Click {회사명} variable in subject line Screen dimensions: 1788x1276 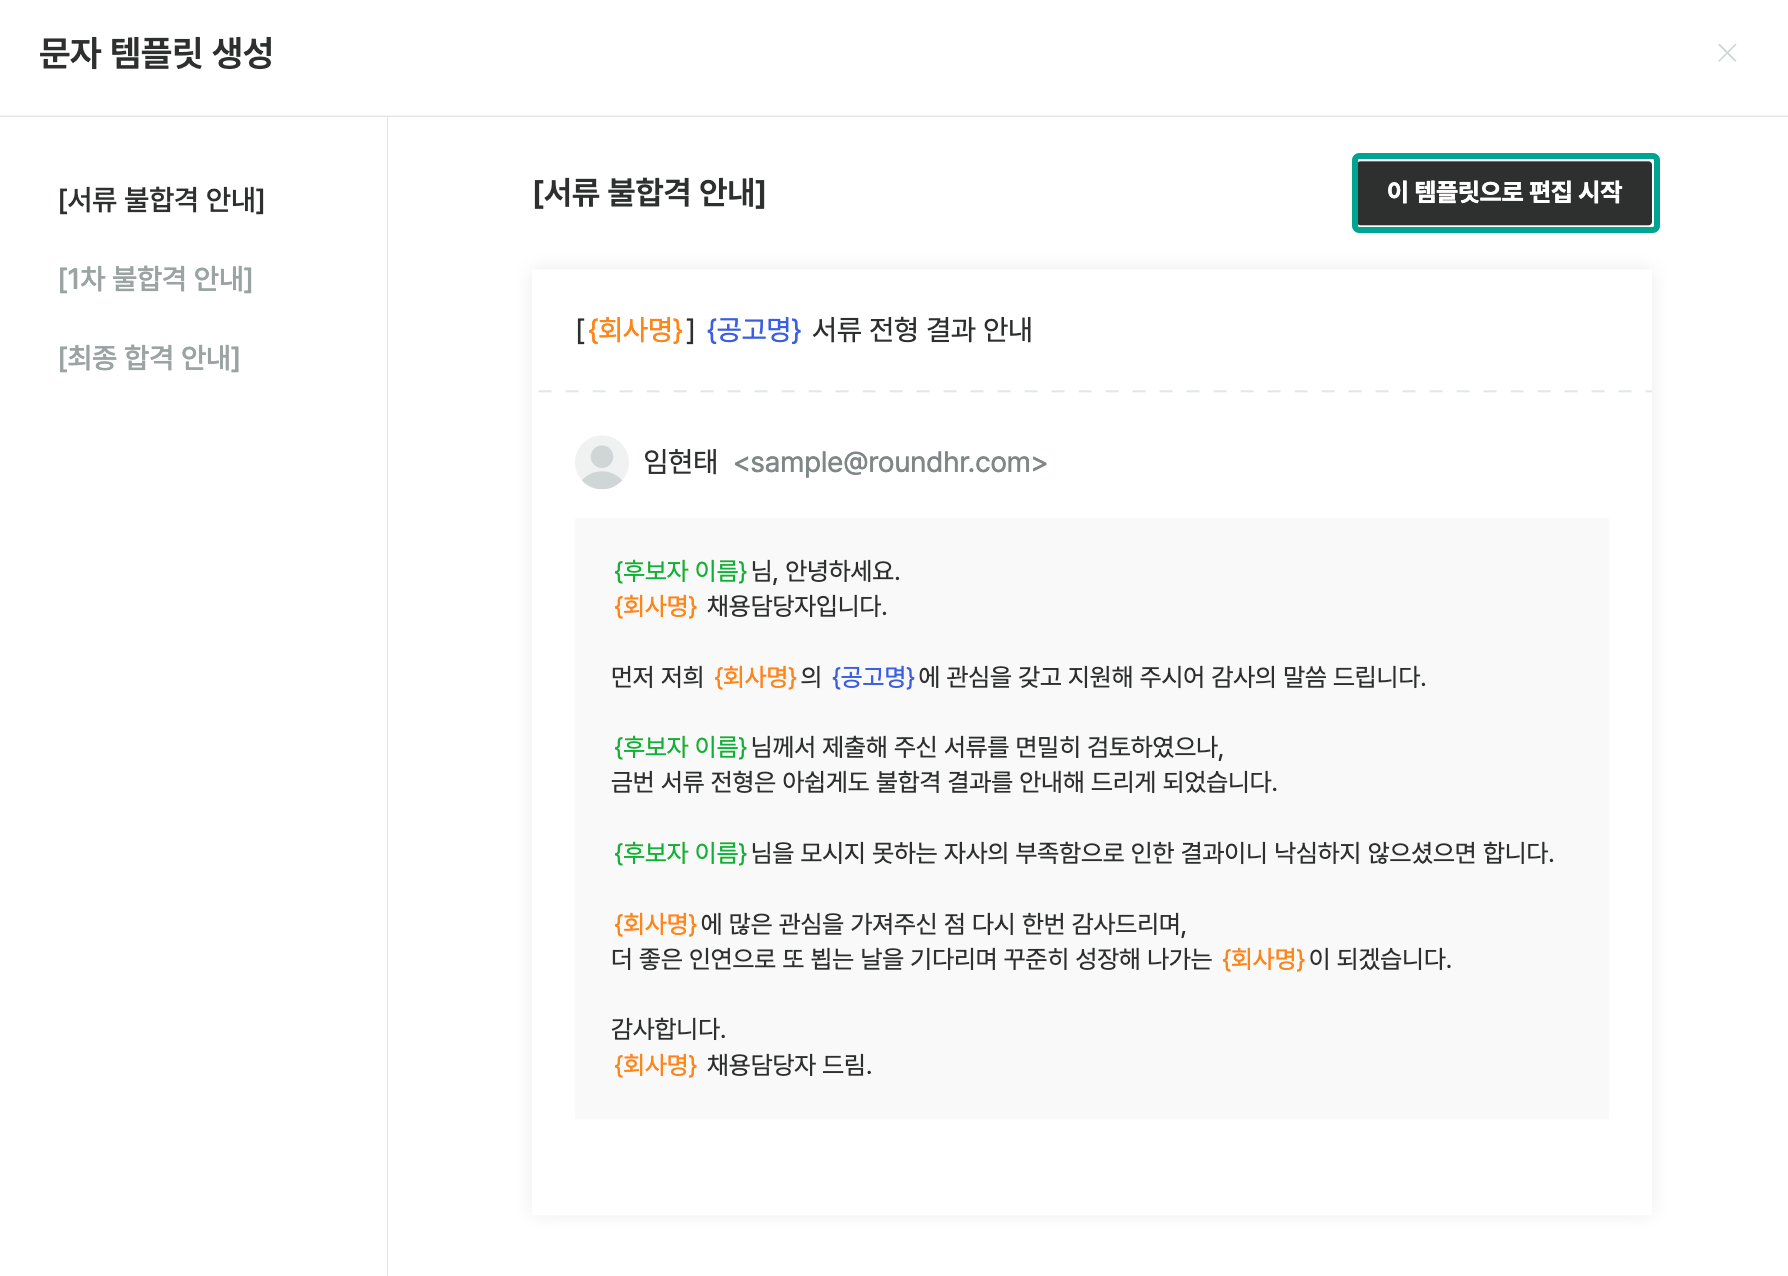[x=636, y=329]
